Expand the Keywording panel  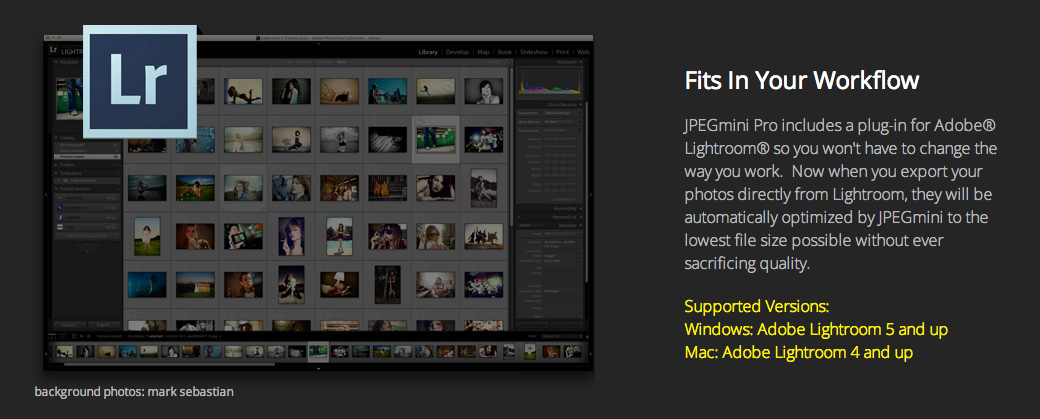click(582, 208)
